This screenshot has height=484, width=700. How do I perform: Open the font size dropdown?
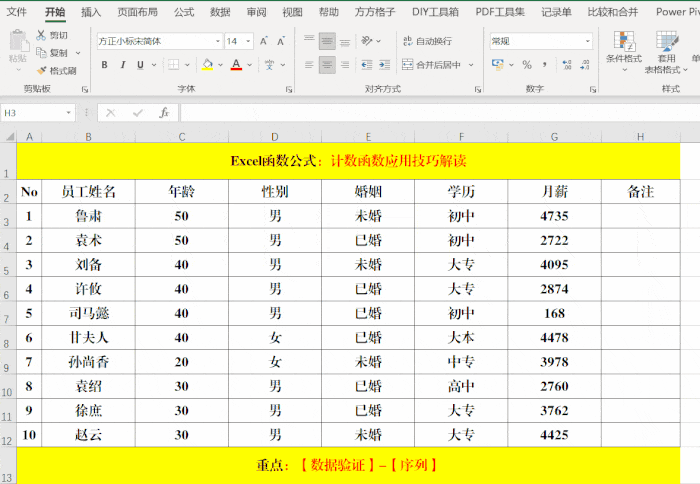tap(248, 42)
